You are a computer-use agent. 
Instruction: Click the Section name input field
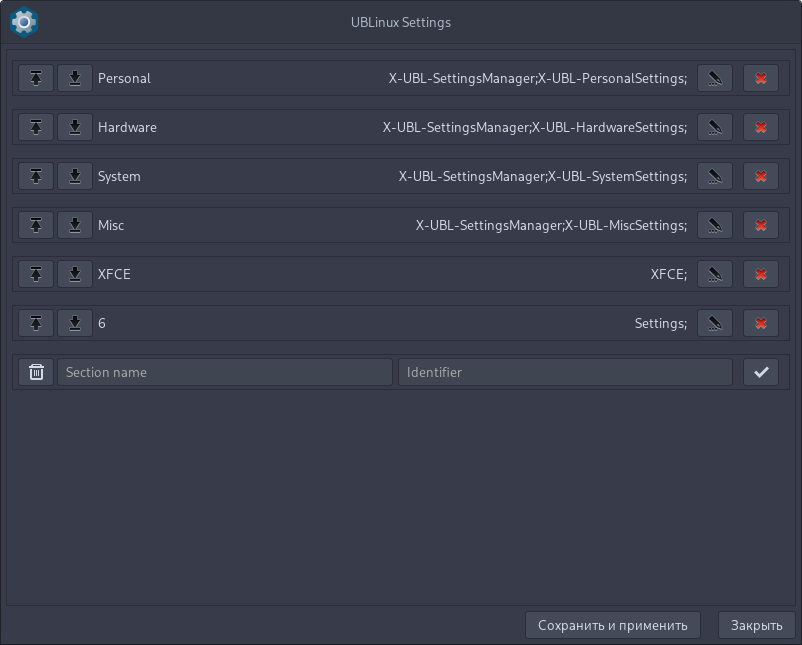(x=224, y=372)
